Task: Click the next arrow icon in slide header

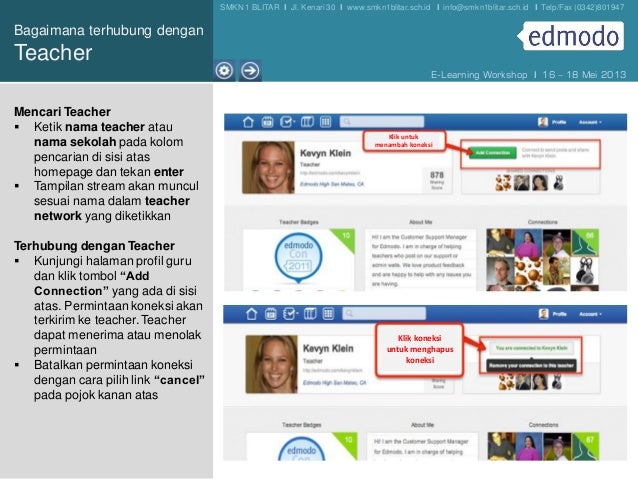Action: pos(250,70)
